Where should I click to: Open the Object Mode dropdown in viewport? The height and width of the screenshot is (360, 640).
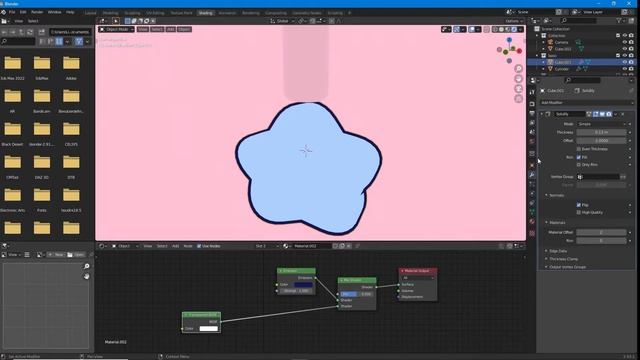pos(116,29)
